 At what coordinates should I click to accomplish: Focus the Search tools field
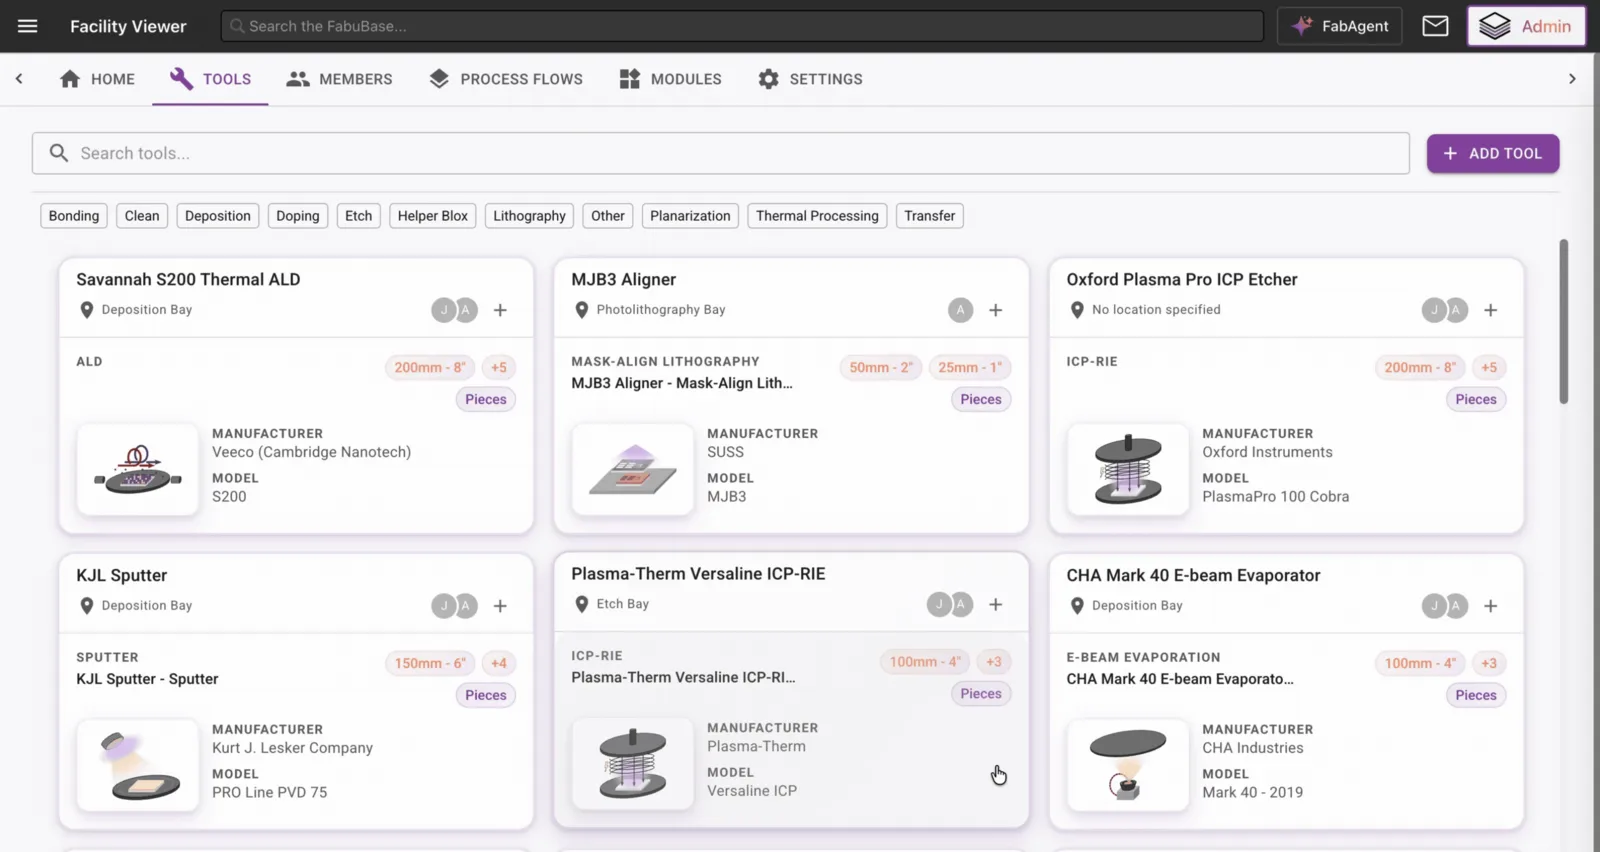[721, 153]
